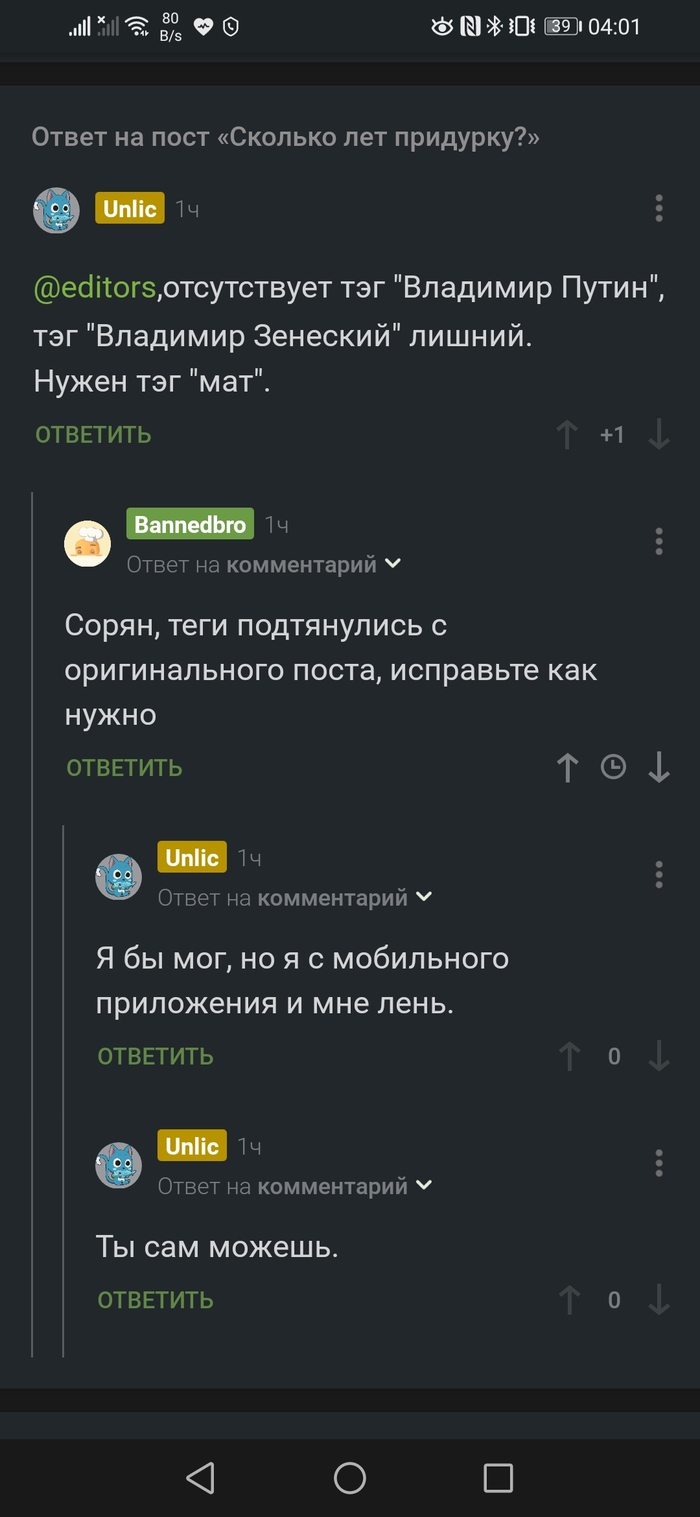The image size is (700, 1517).
Task: Click the clock icon on Bannedbro's comment
Action: 613,767
